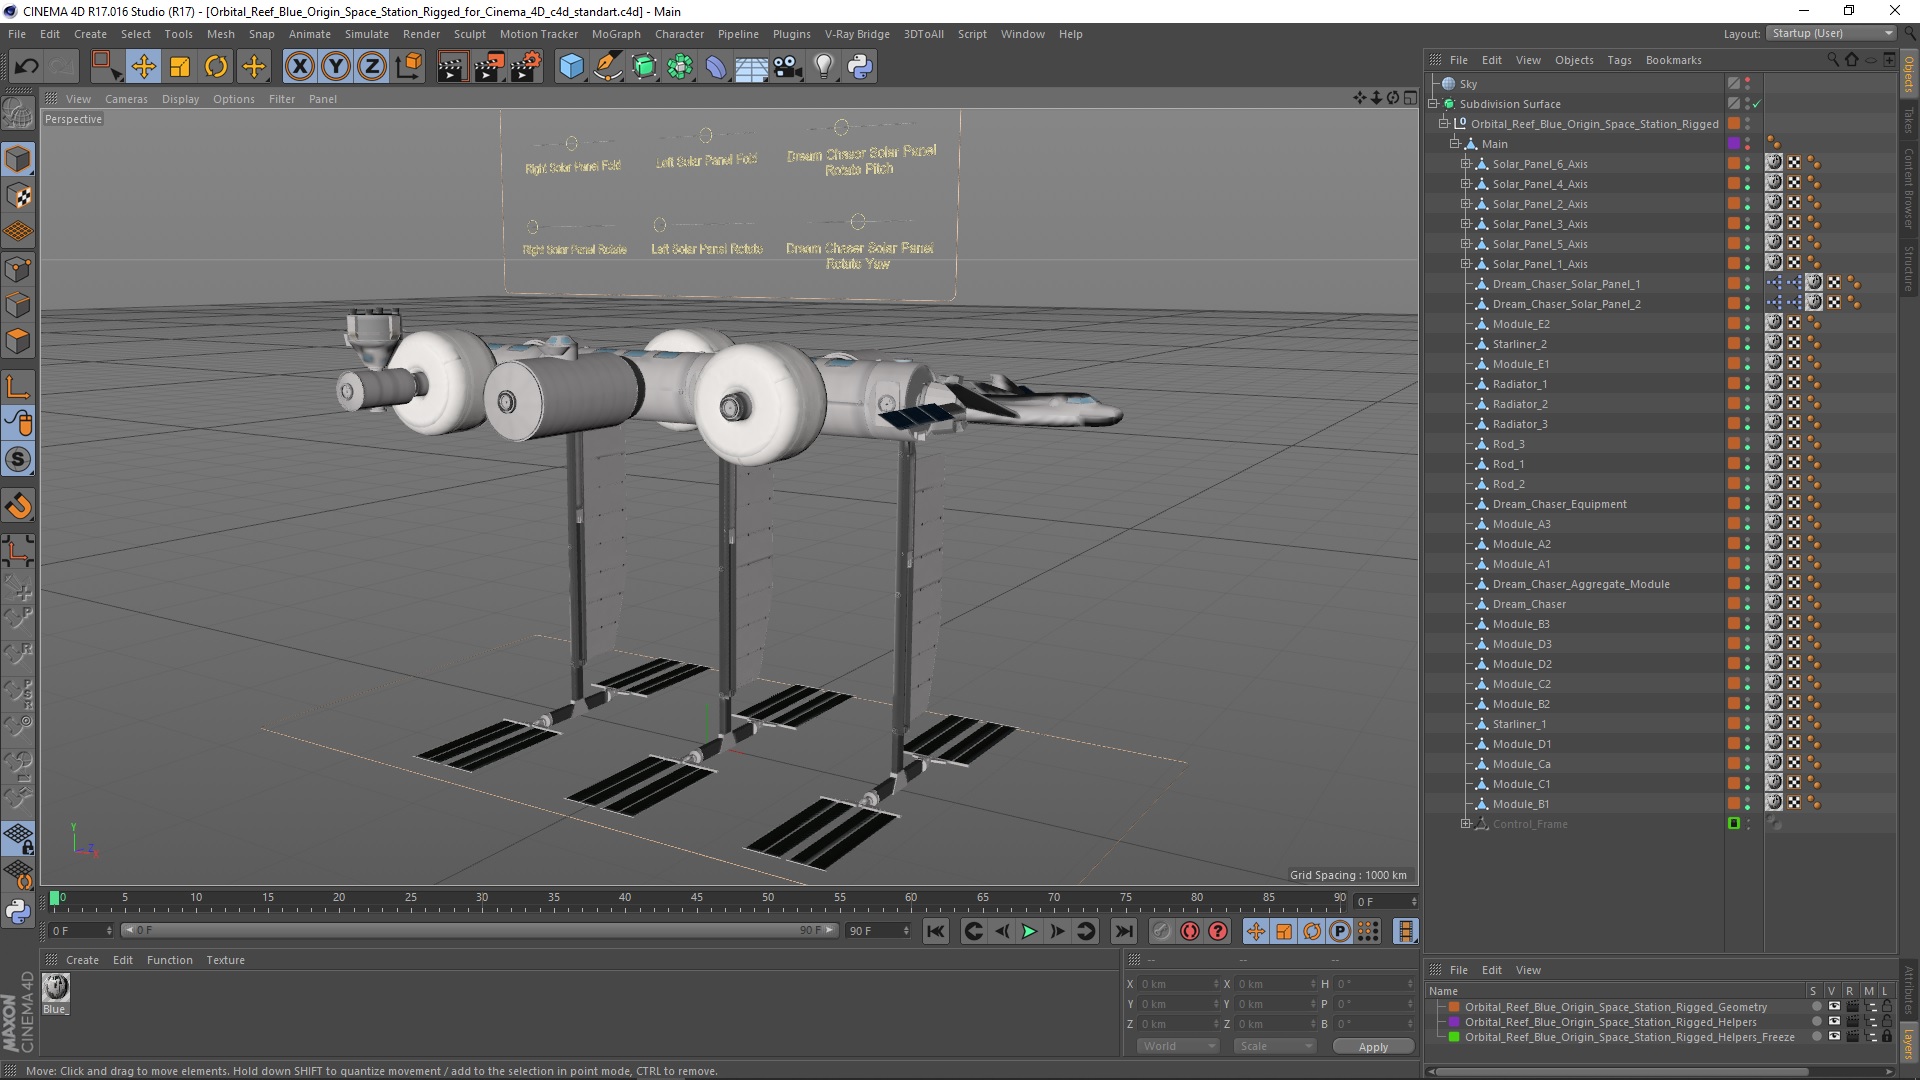Click the timeline preview range slider bar
This screenshot has height=1080, width=1920.
[x=480, y=930]
